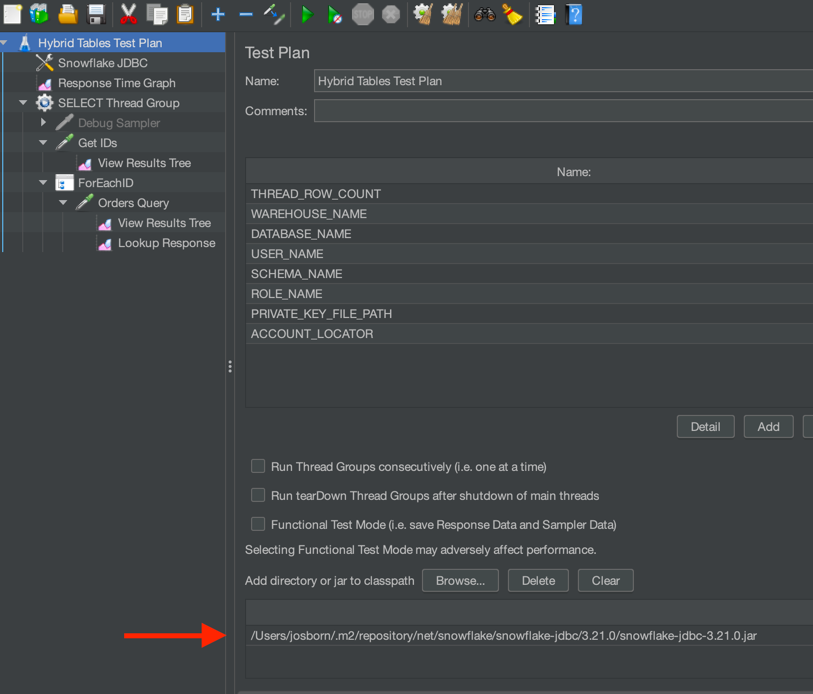
Task: Collapse the ForEachID controller node
Action: pos(43,183)
